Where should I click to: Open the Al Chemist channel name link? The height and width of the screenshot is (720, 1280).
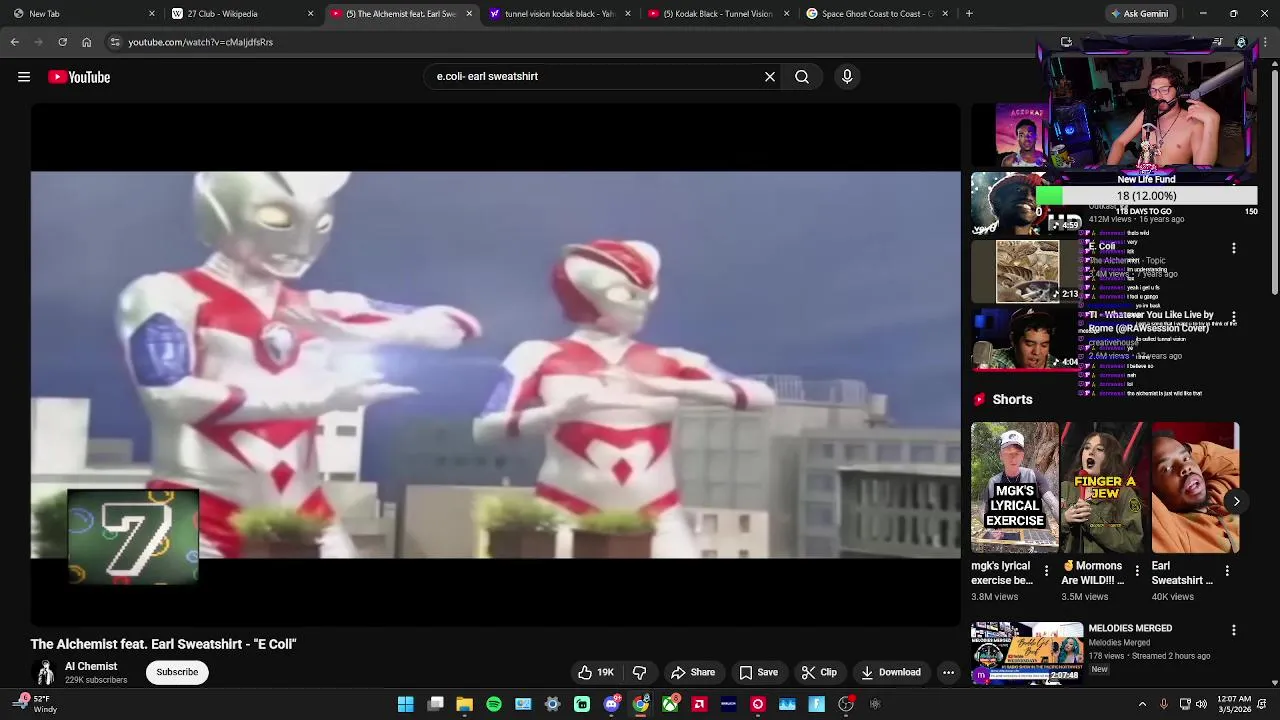click(91, 666)
